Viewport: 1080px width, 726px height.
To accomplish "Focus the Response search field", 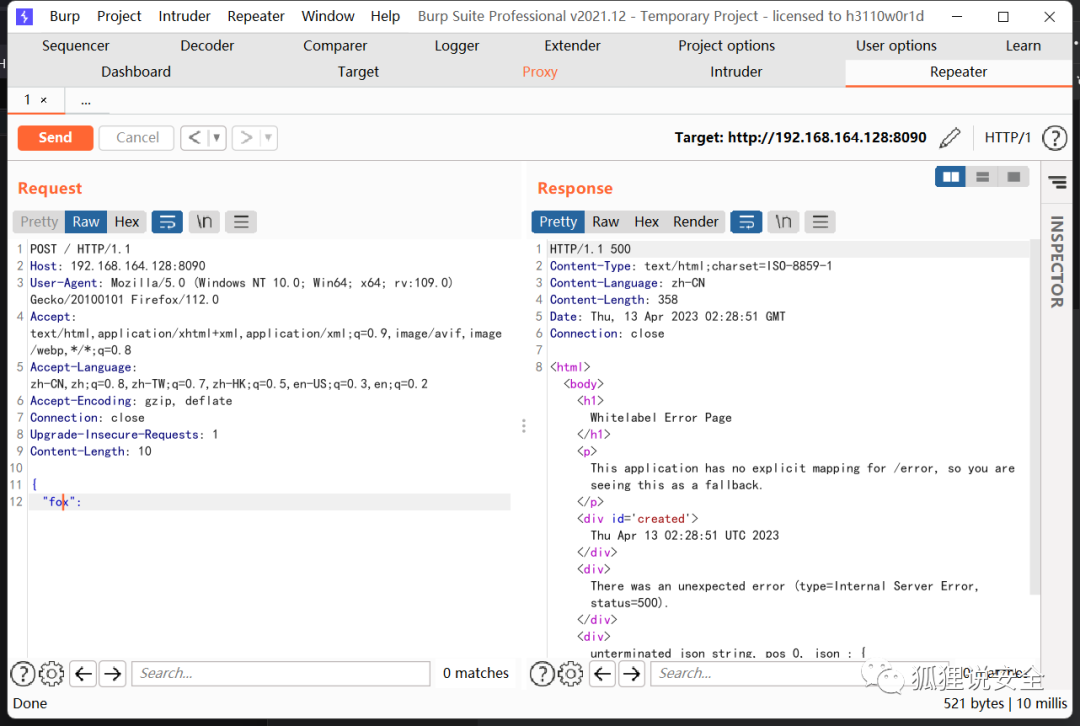I will coord(799,673).
